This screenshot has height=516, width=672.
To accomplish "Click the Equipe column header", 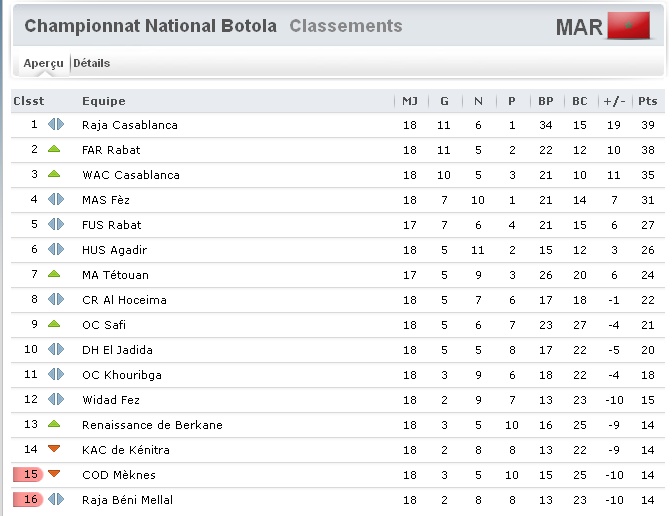I will coord(104,101).
